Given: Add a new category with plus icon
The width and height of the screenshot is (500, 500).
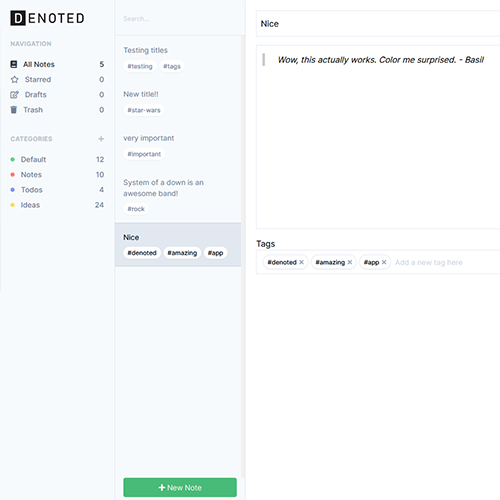Looking at the screenshot, I should tap(101, 139).
